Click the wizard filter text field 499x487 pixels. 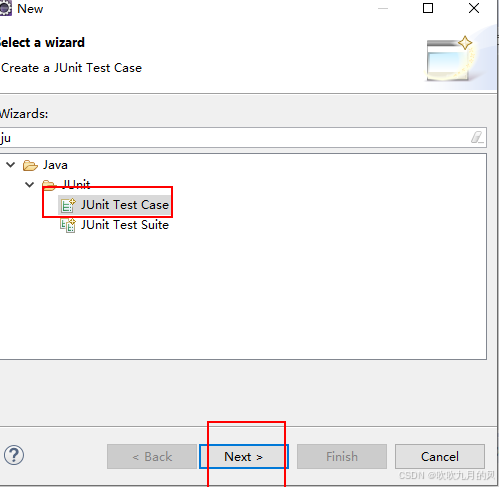coord(243,137)
